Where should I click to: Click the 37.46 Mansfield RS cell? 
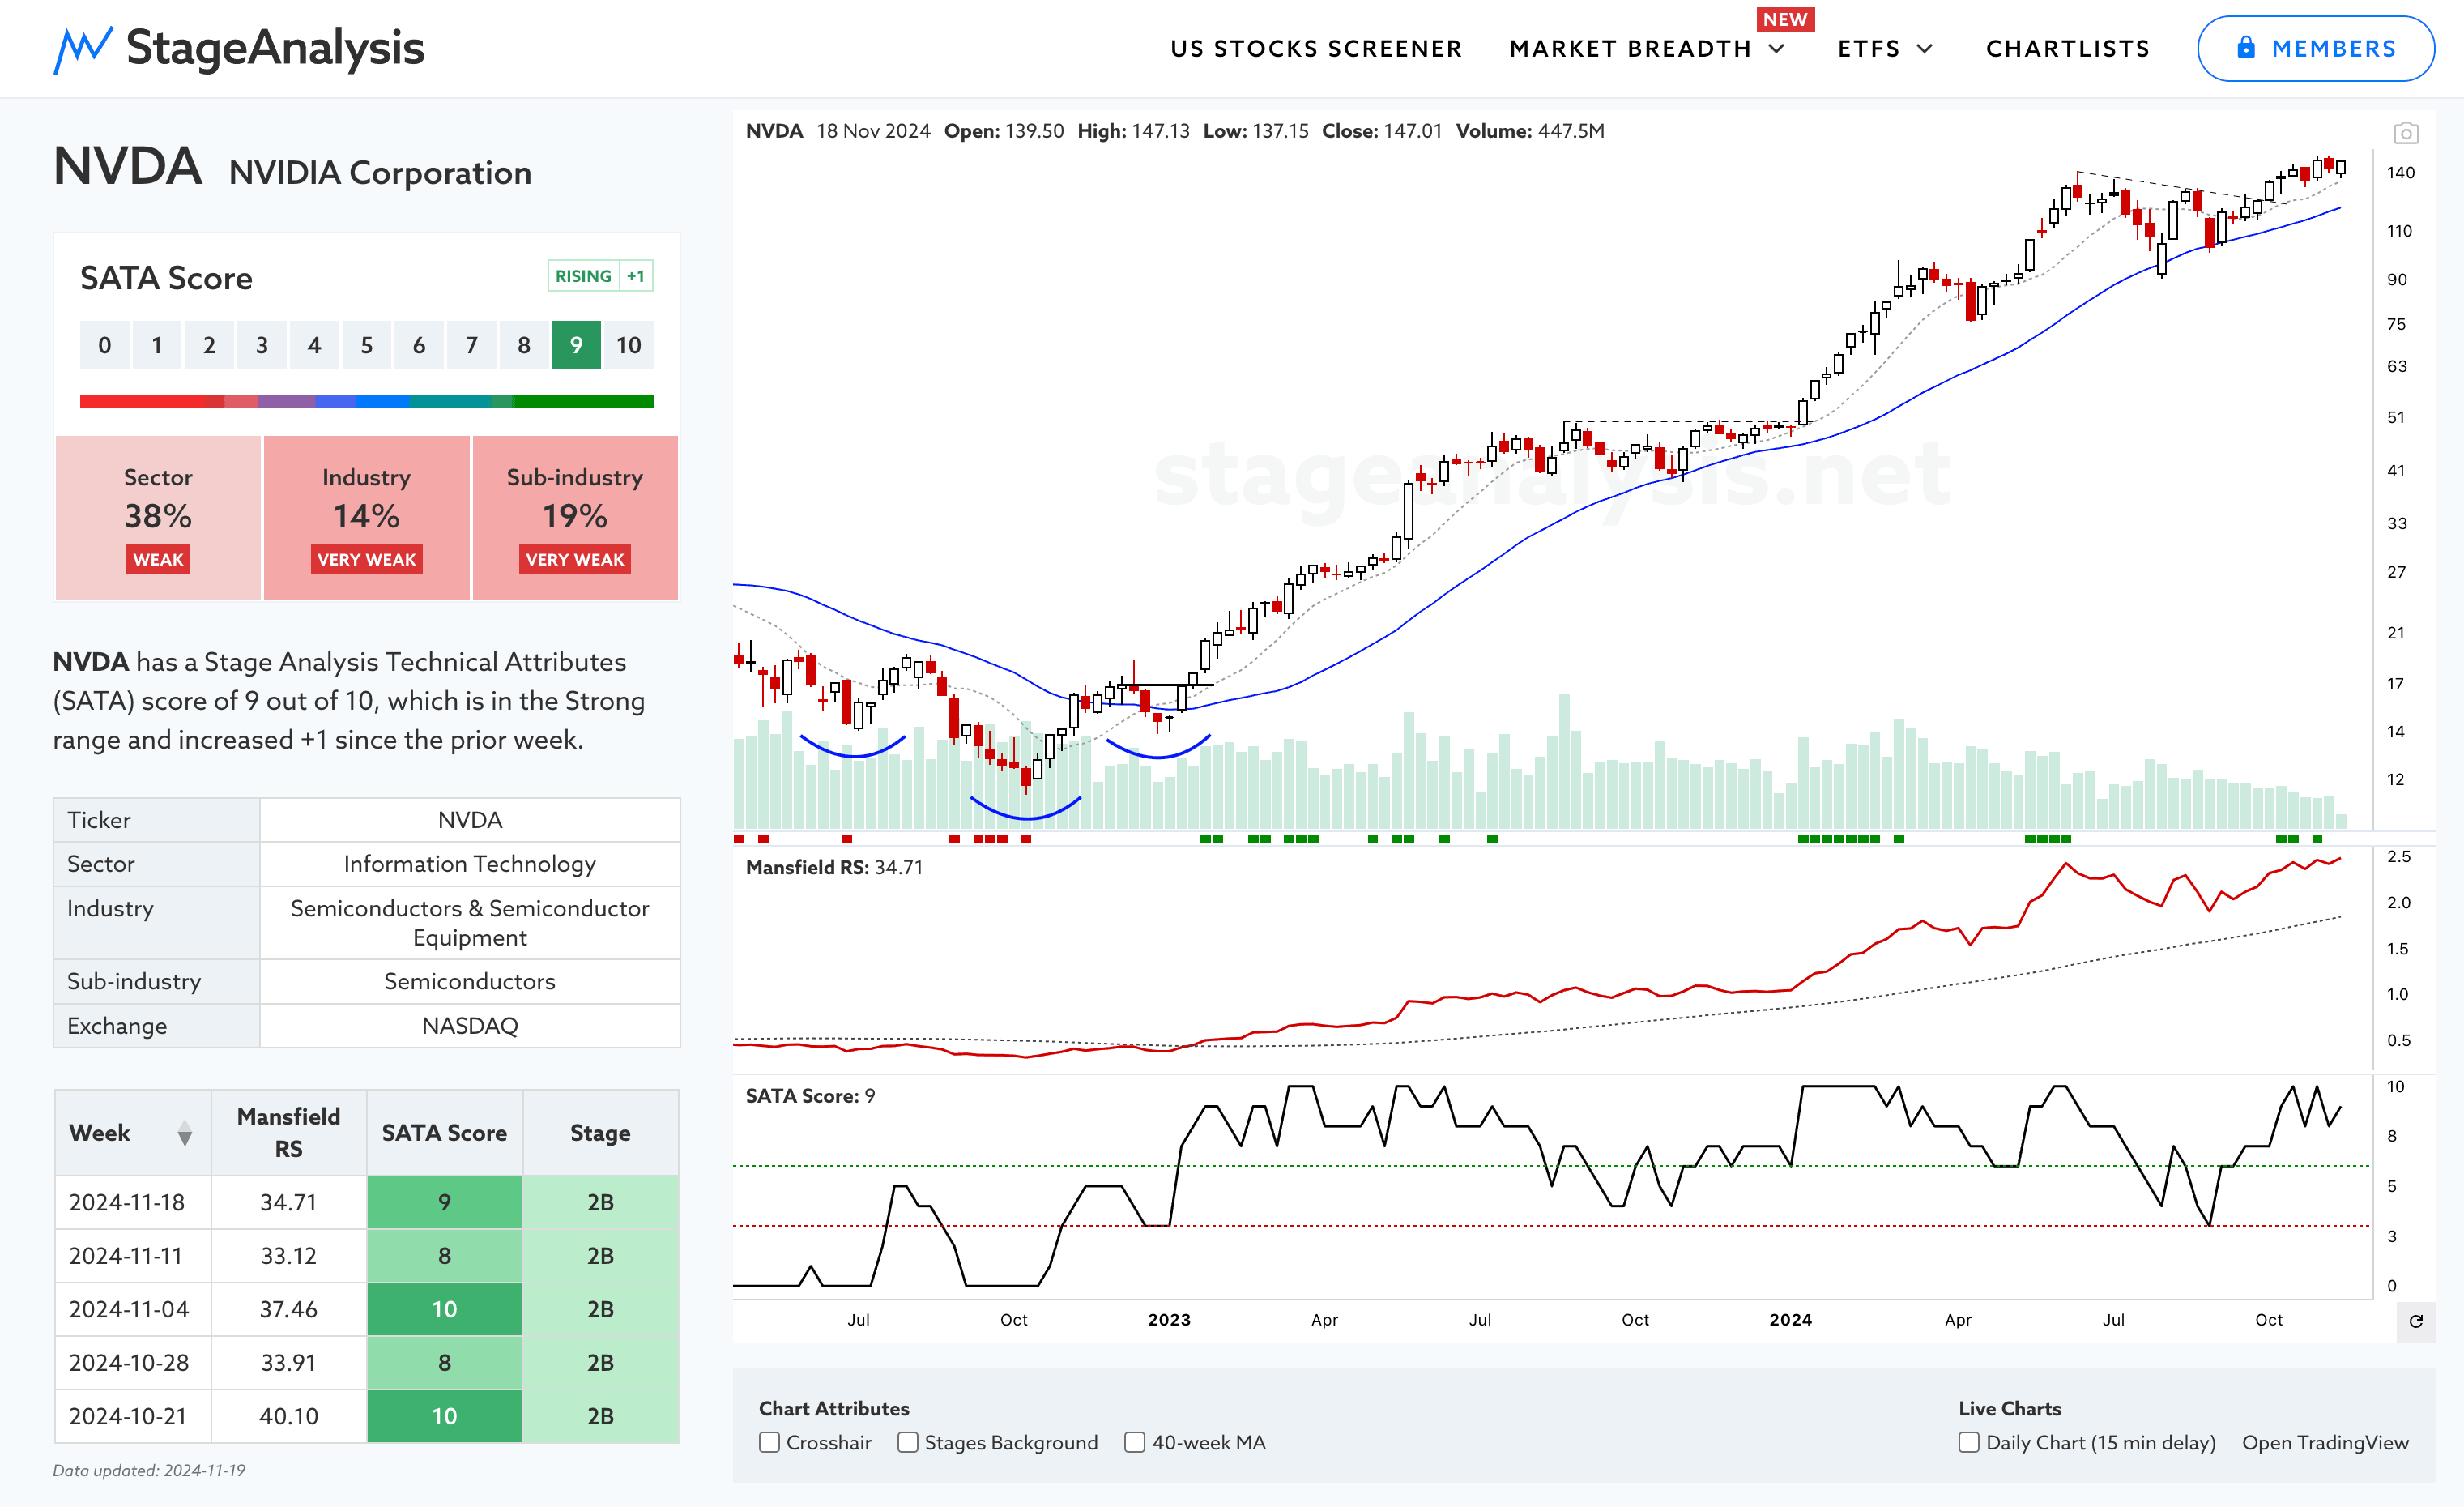[x=289, y=1309]
